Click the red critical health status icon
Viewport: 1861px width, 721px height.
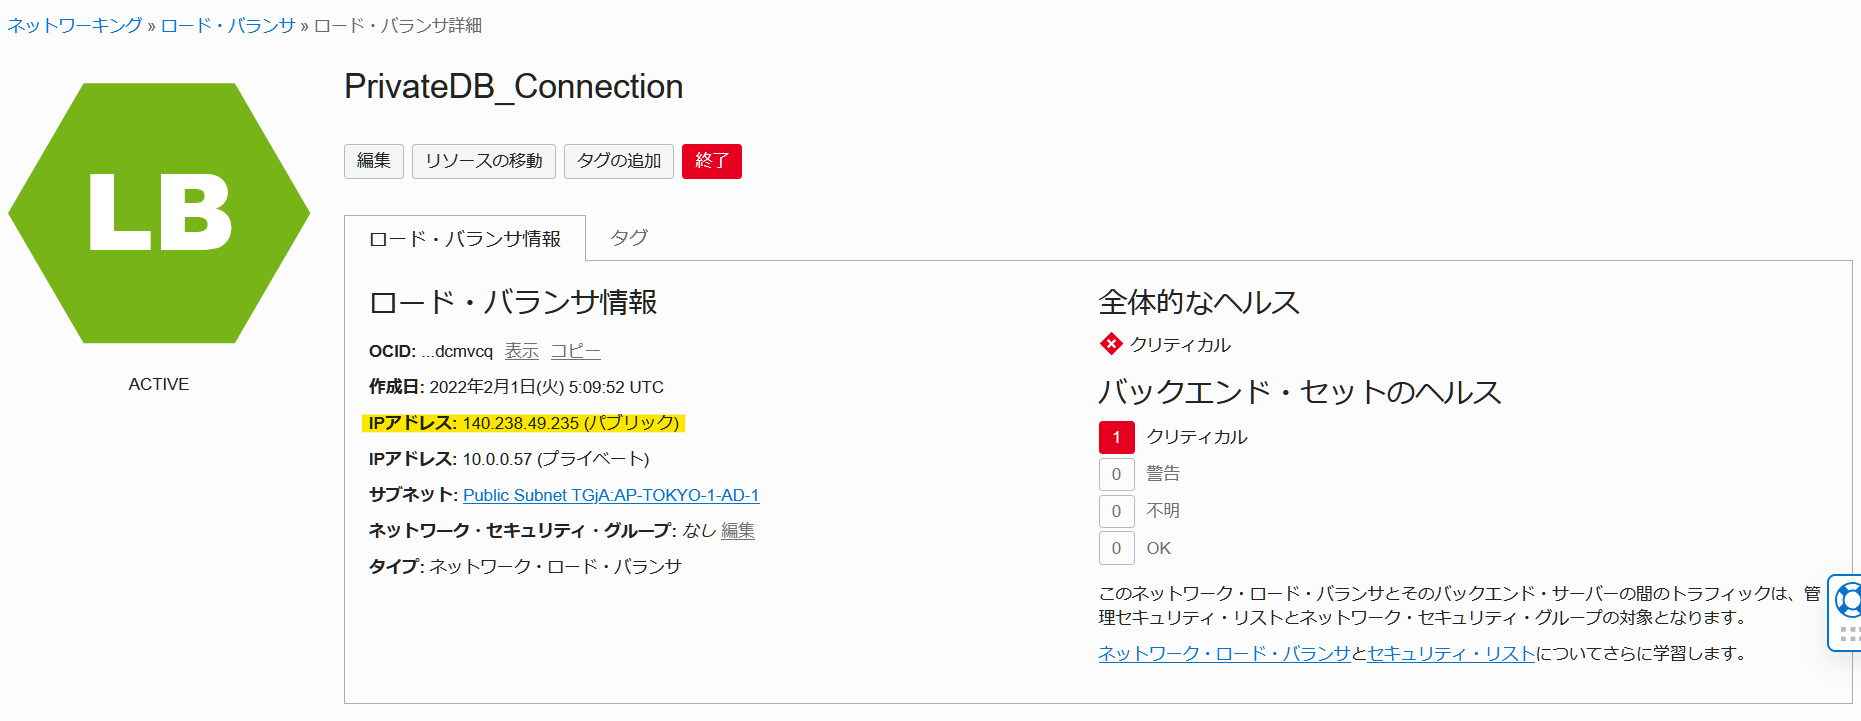(1111, 344)
